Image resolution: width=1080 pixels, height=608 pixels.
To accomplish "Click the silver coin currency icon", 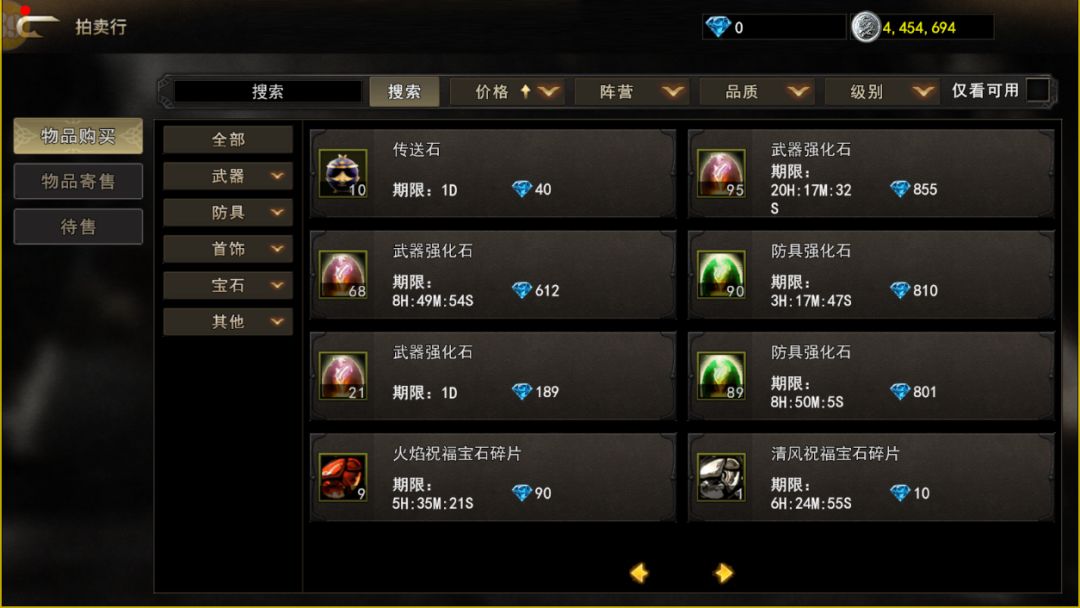I will [866, 28].
